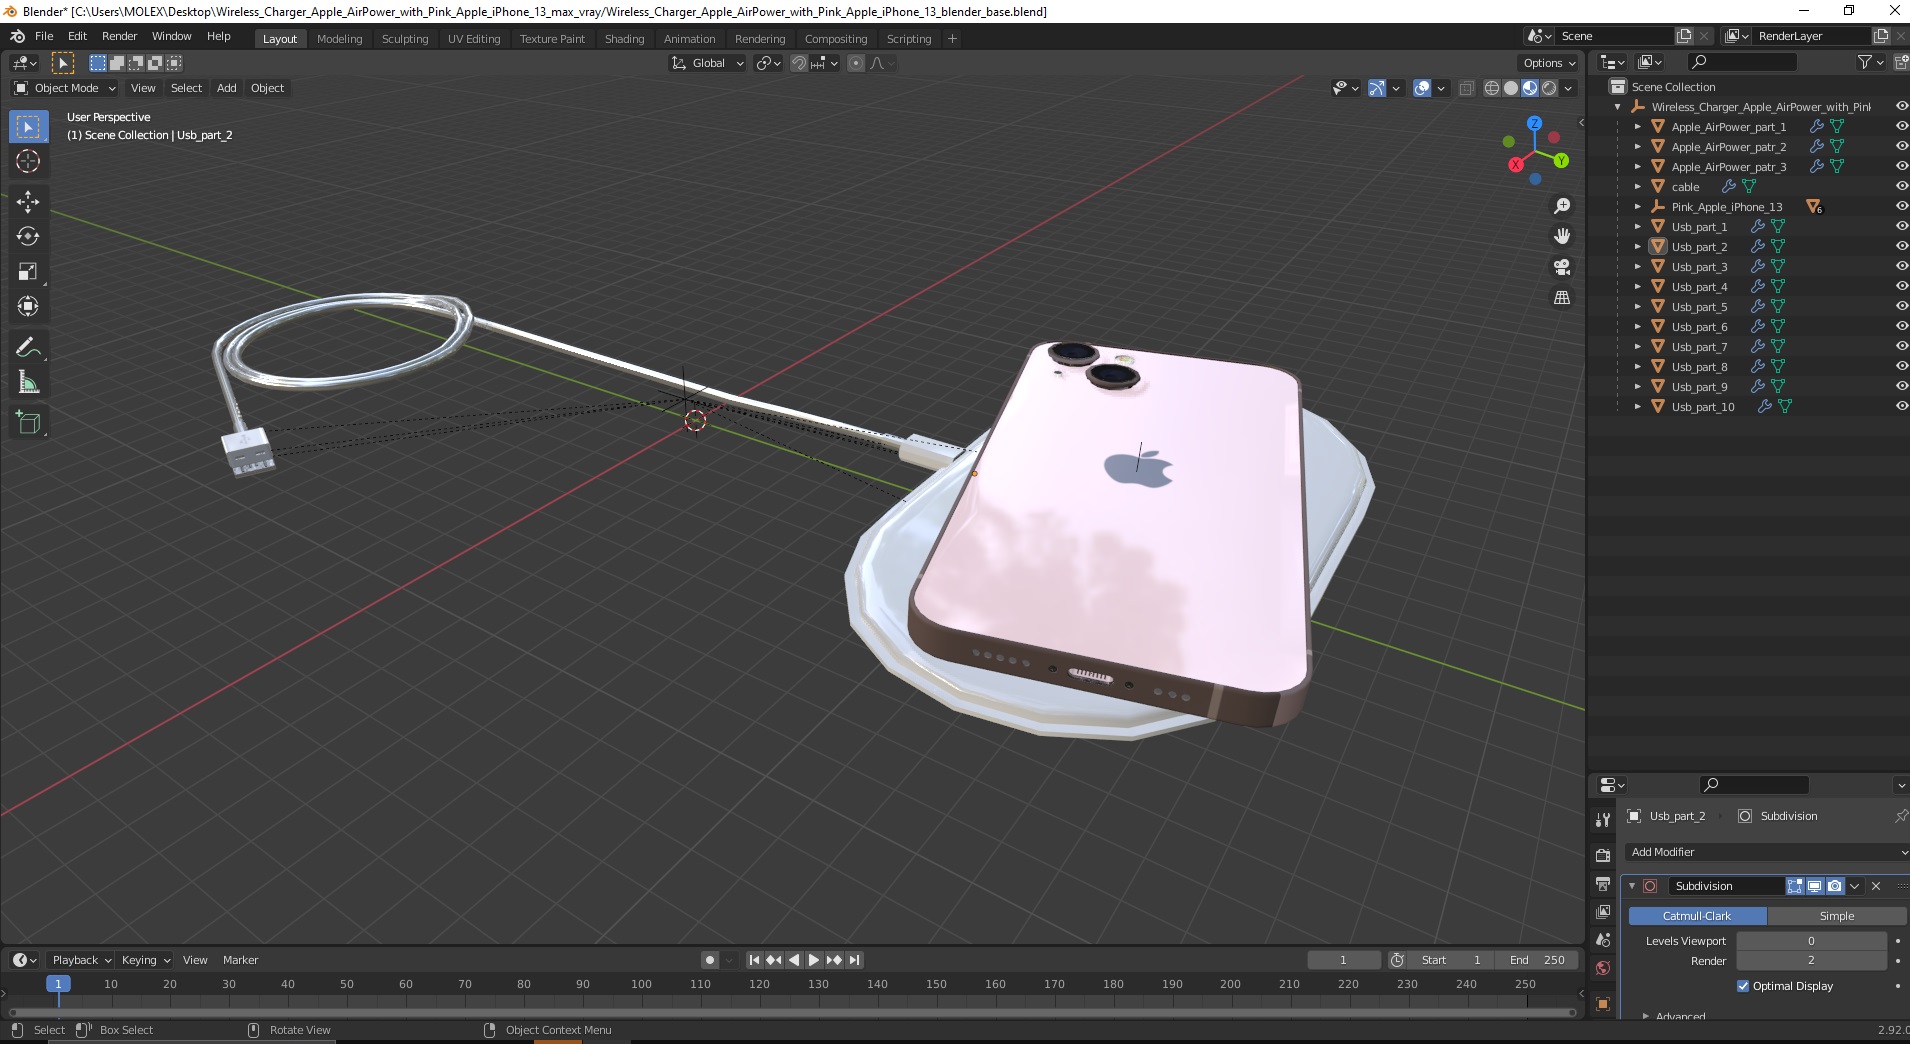Hide Usb_part_10 in viewport

coord(1901,407)
